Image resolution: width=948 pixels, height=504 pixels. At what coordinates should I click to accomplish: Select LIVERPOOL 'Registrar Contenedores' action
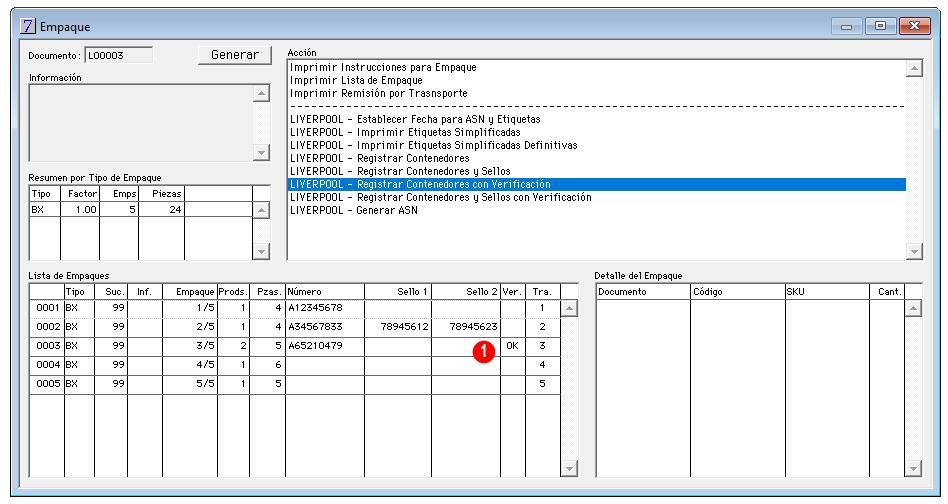(596, 158)
